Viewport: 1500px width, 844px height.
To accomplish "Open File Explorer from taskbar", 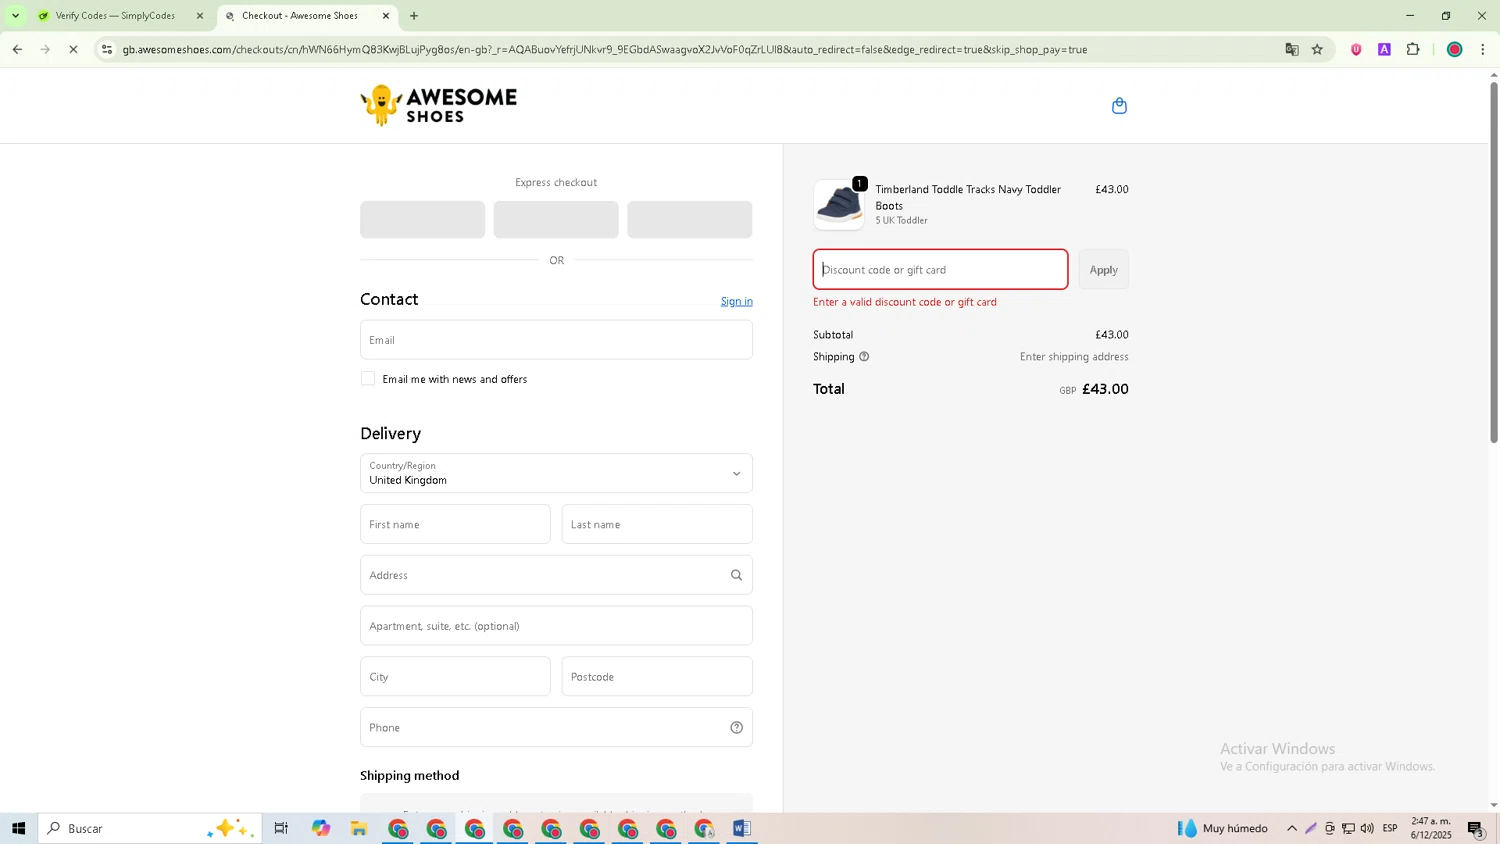I will pyautogui.click(x=359, y=828).
